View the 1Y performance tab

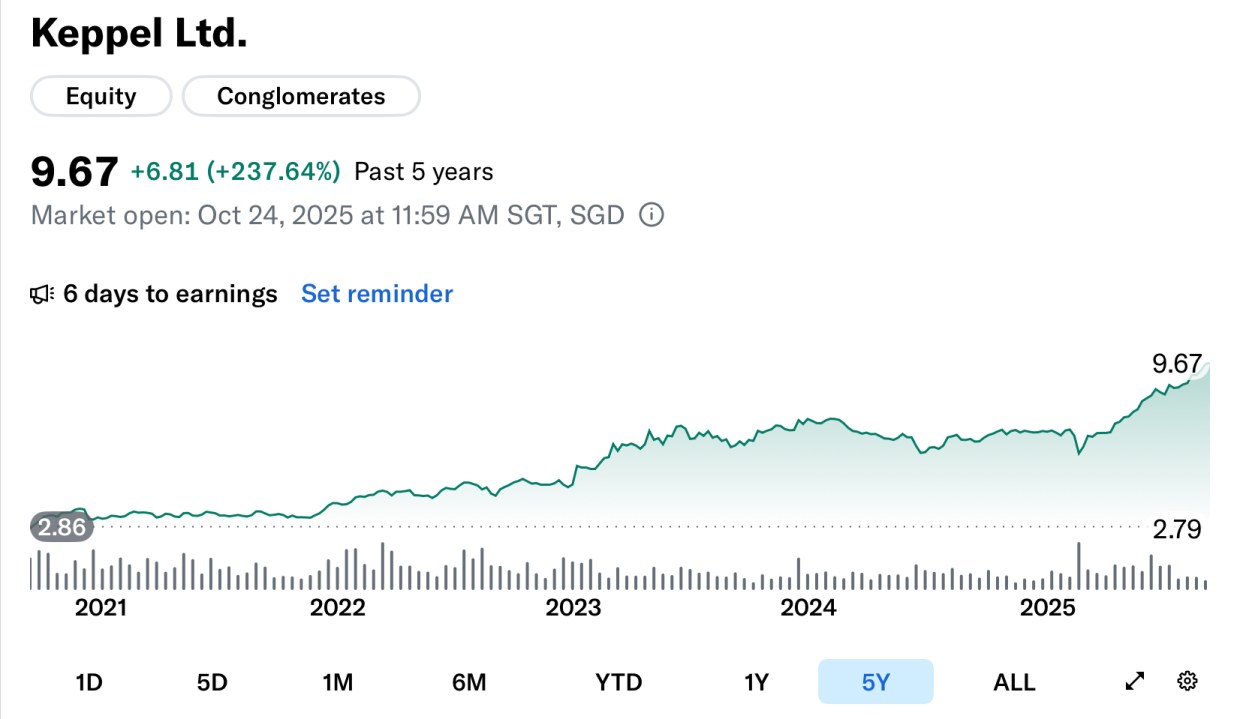tap(757, 681)
